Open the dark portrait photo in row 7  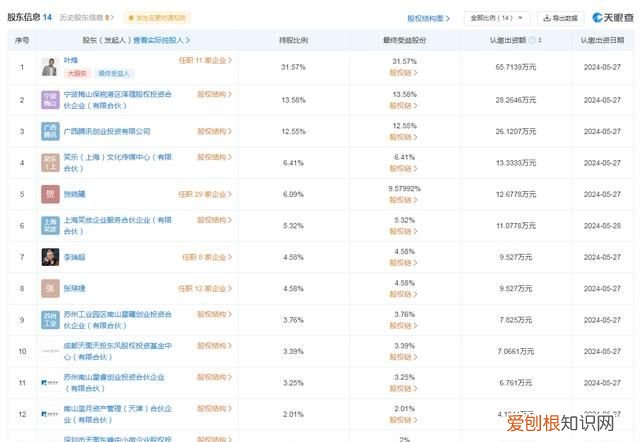coord(50,257)
